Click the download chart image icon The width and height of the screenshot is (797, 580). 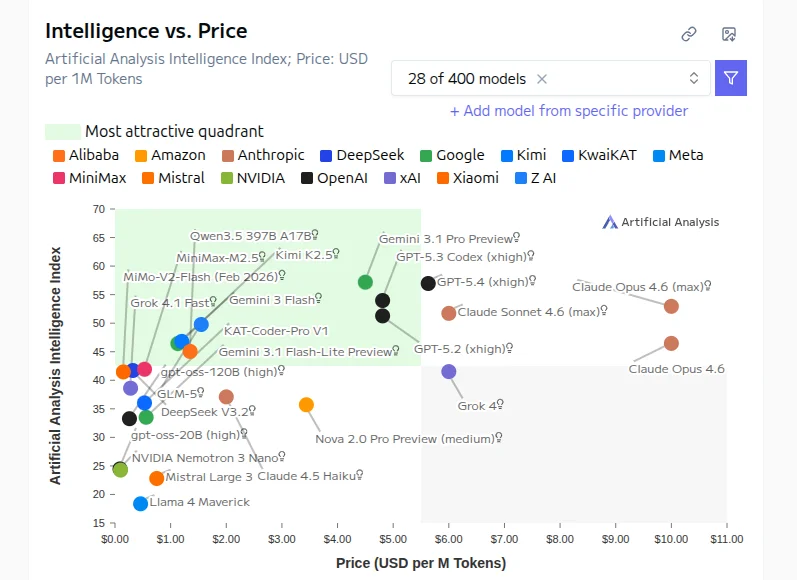(729, 34)
